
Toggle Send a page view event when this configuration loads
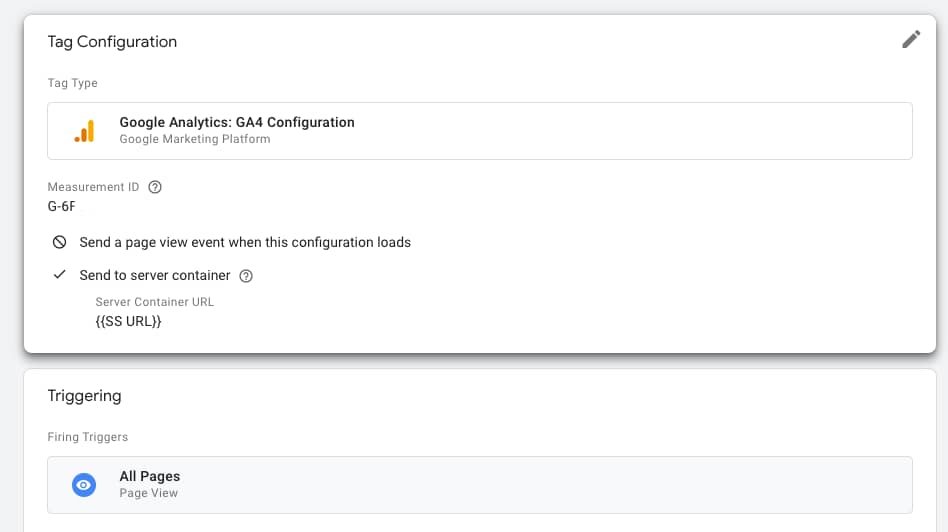coord(245,242)
